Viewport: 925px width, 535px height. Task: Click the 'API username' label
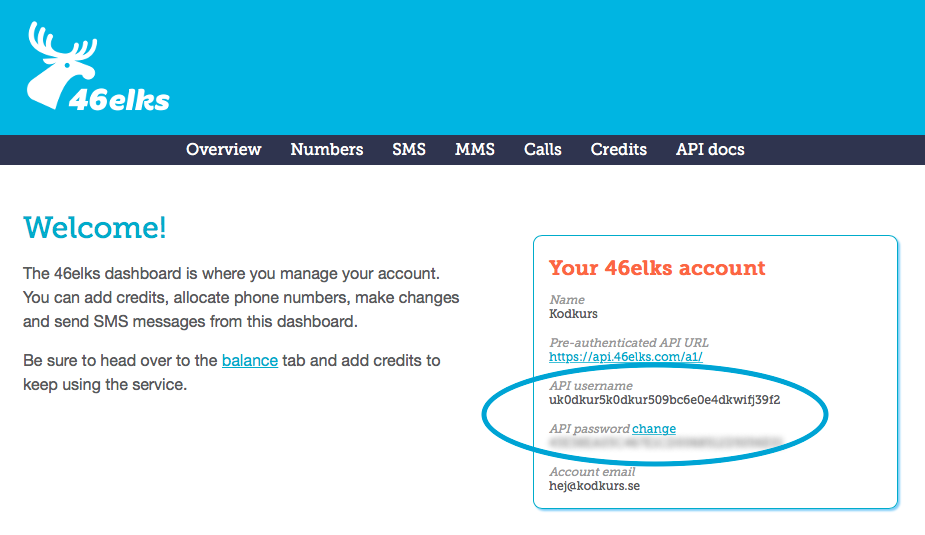click(x=591, y=386)
